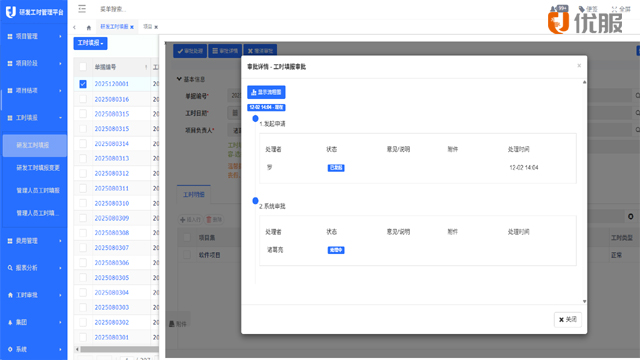
Task: Click the home icon in the tab bar
Action: click(89, 27)
